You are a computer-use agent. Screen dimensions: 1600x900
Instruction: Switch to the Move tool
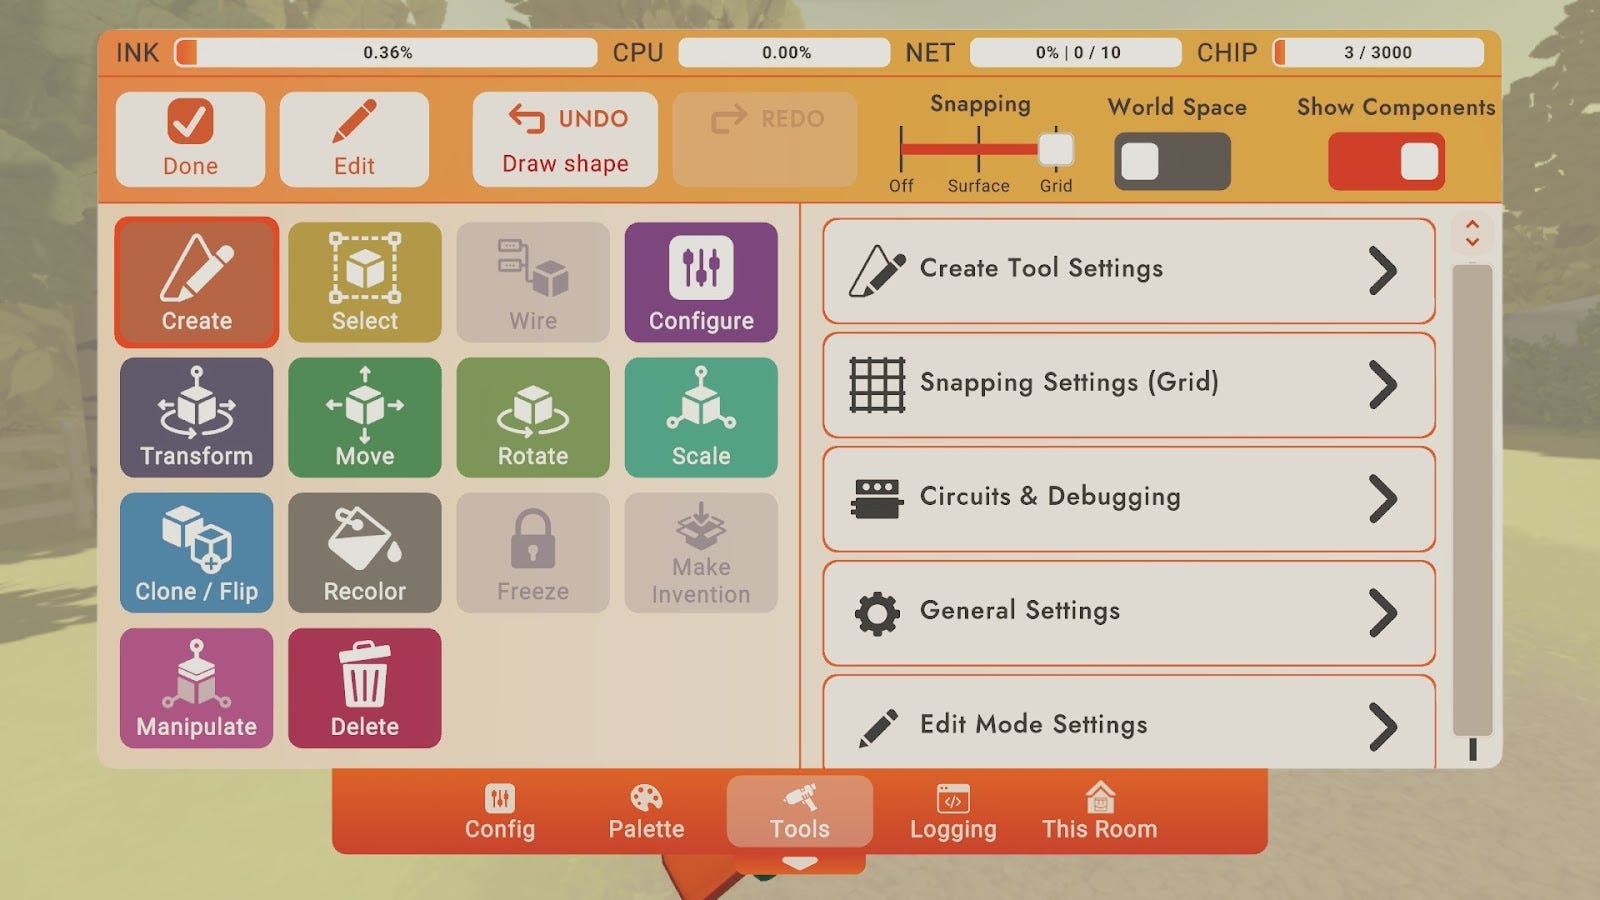[365, 417]
